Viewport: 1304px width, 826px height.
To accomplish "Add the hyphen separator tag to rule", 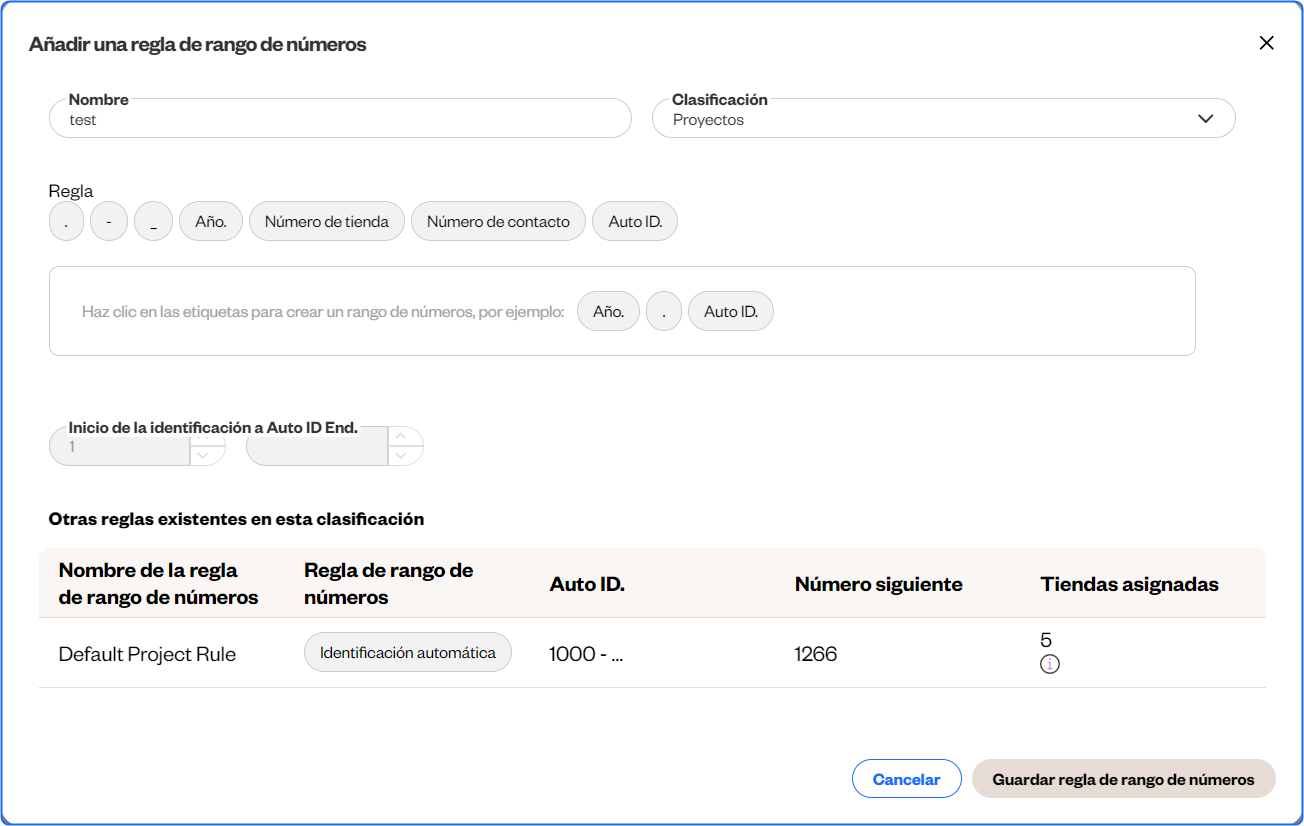I will click(x=109, y=222).
